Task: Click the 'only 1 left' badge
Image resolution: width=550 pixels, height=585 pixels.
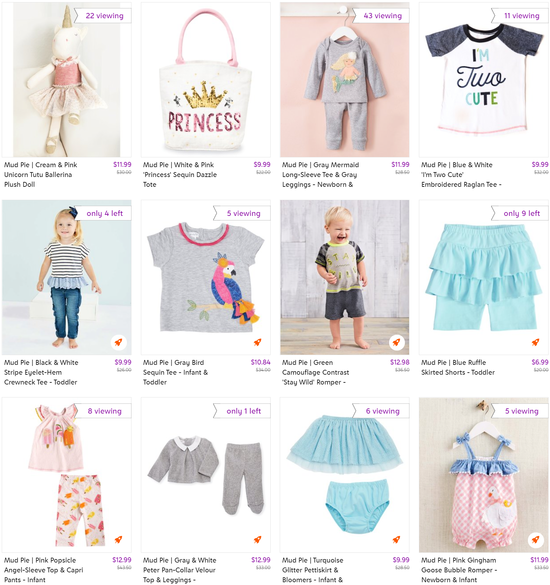Action: coord(242,411)
